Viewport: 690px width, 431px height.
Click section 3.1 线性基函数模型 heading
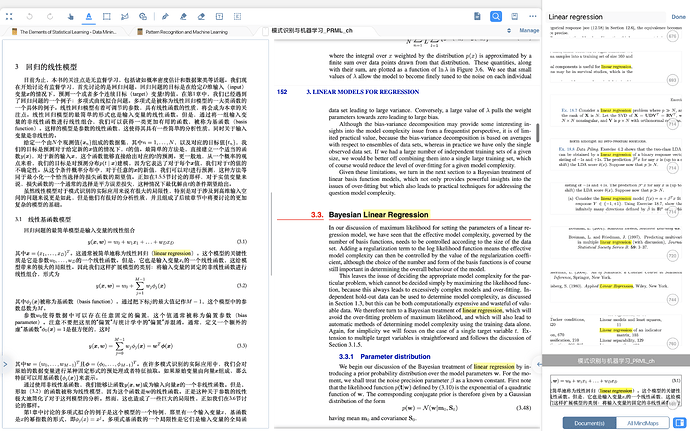43,219
